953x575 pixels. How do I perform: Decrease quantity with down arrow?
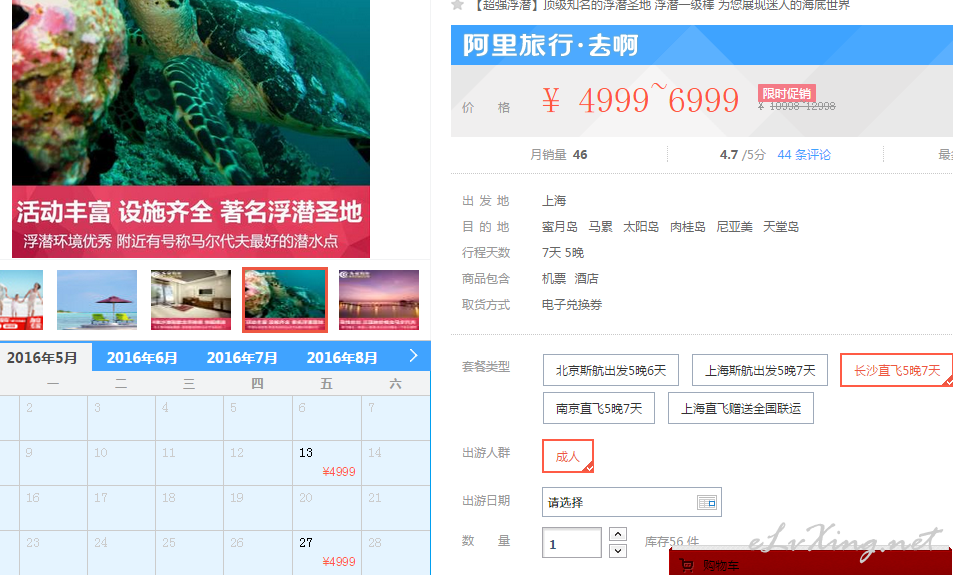618,551
